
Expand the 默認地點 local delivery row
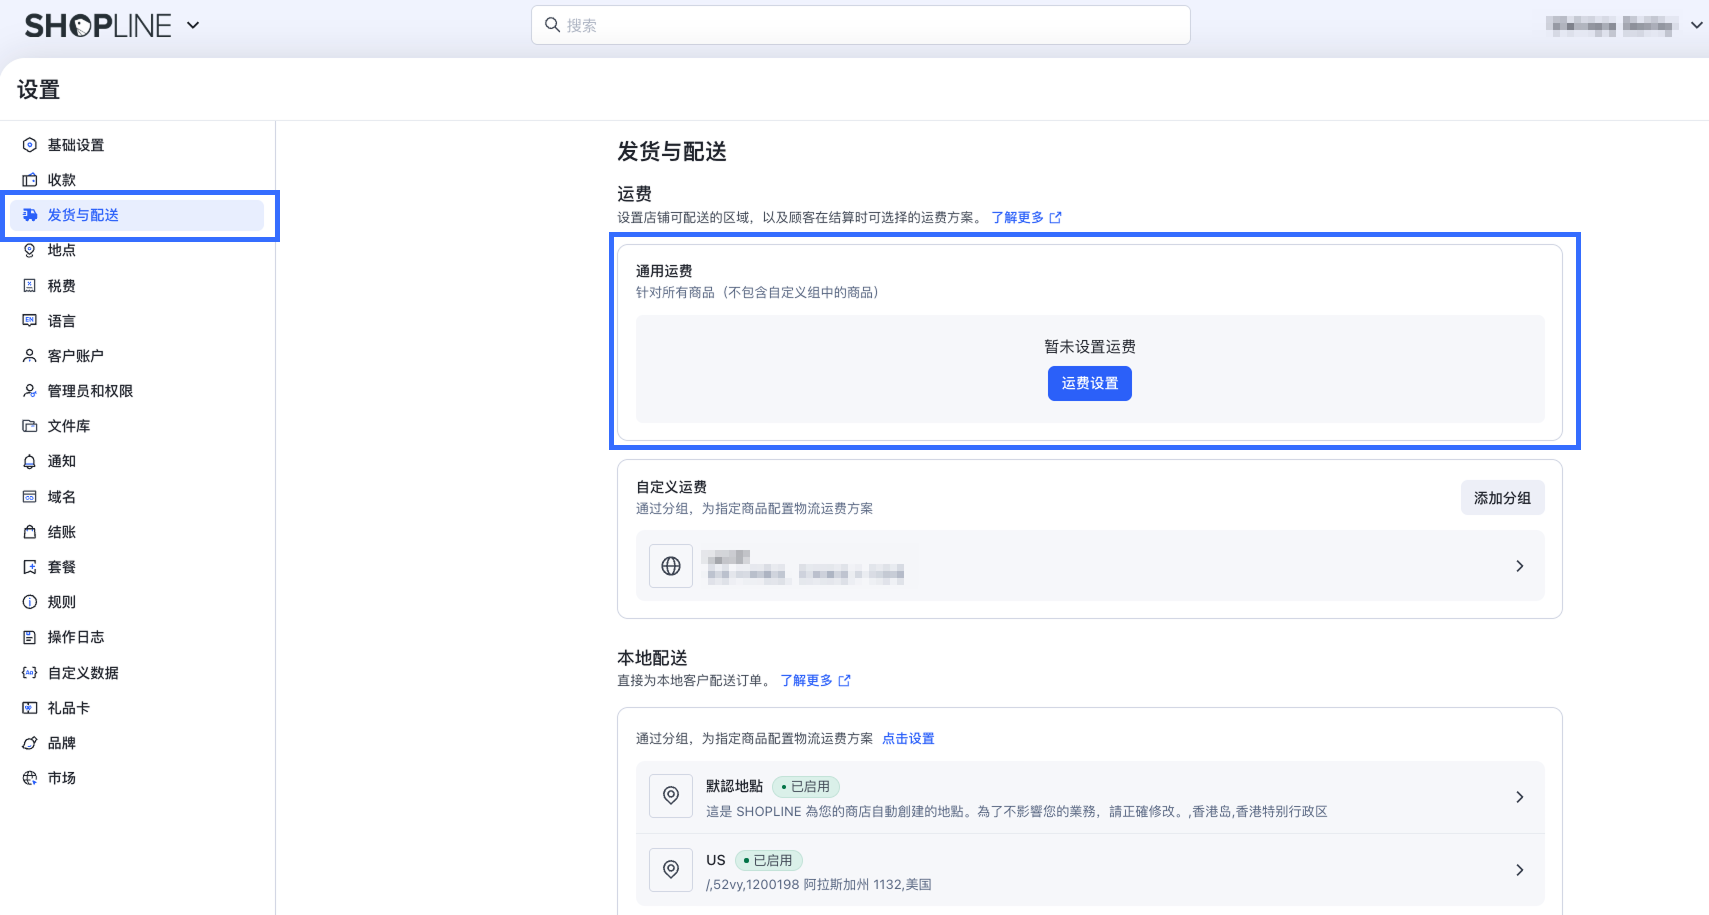(x=1519, y=797)
